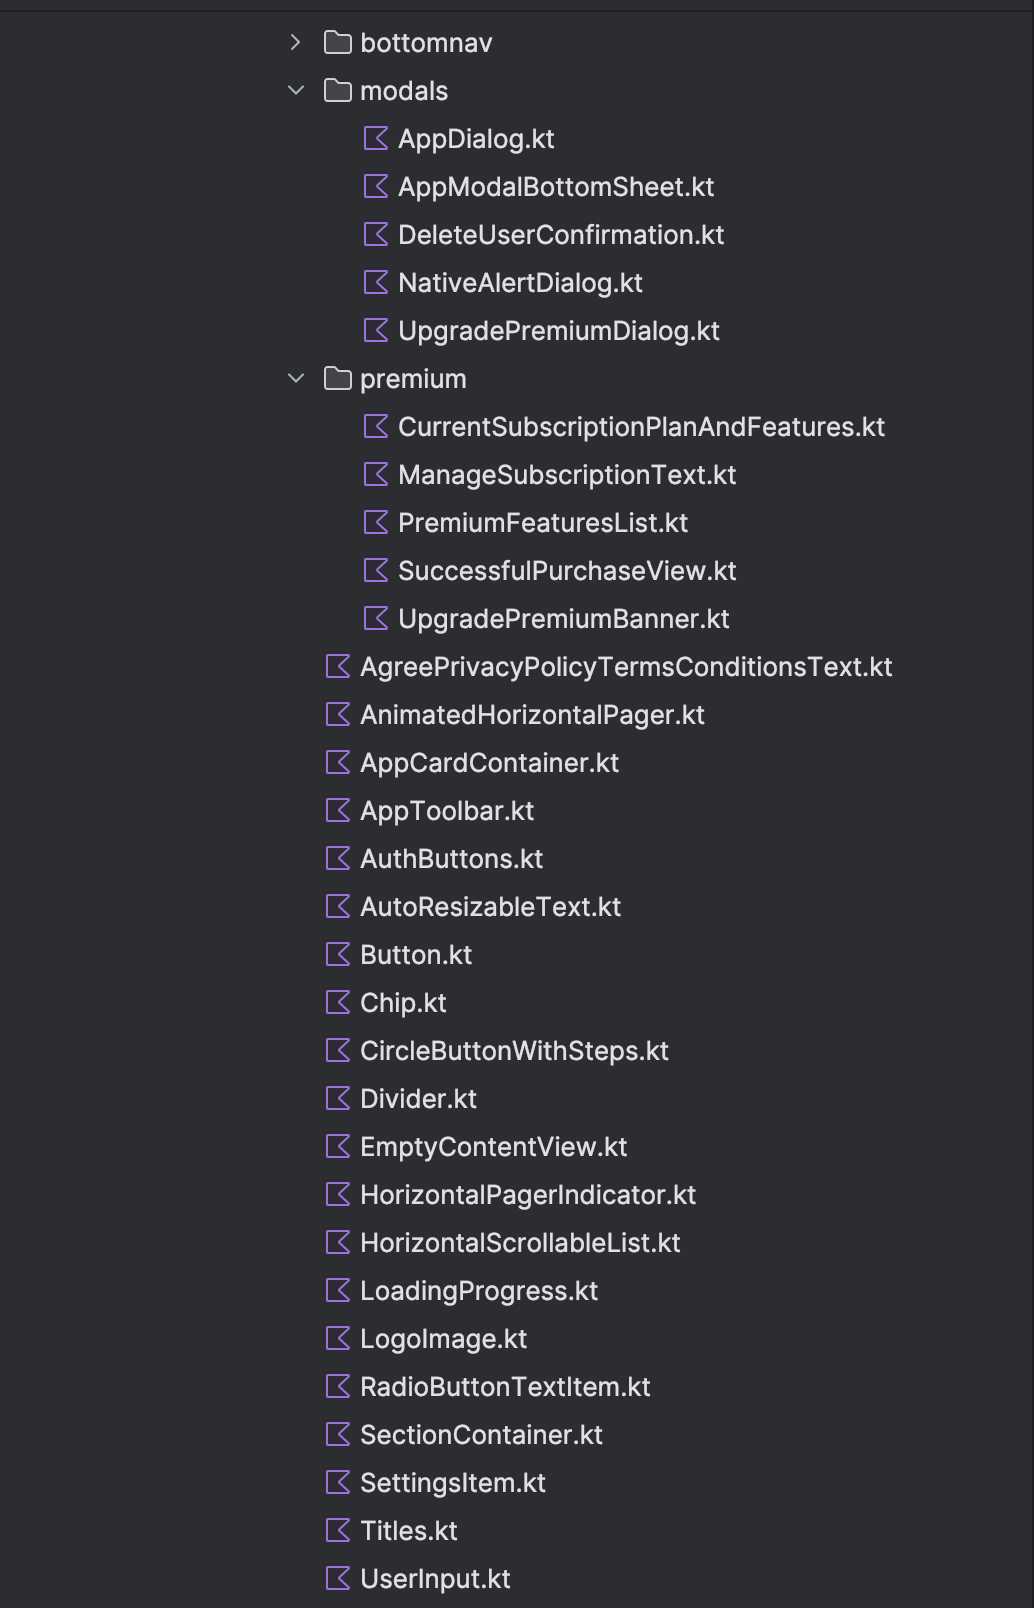Click the Kotlin icon beside AuthButtons.kt
The height and width of the screenshot is (1608, 1034).
338,858
